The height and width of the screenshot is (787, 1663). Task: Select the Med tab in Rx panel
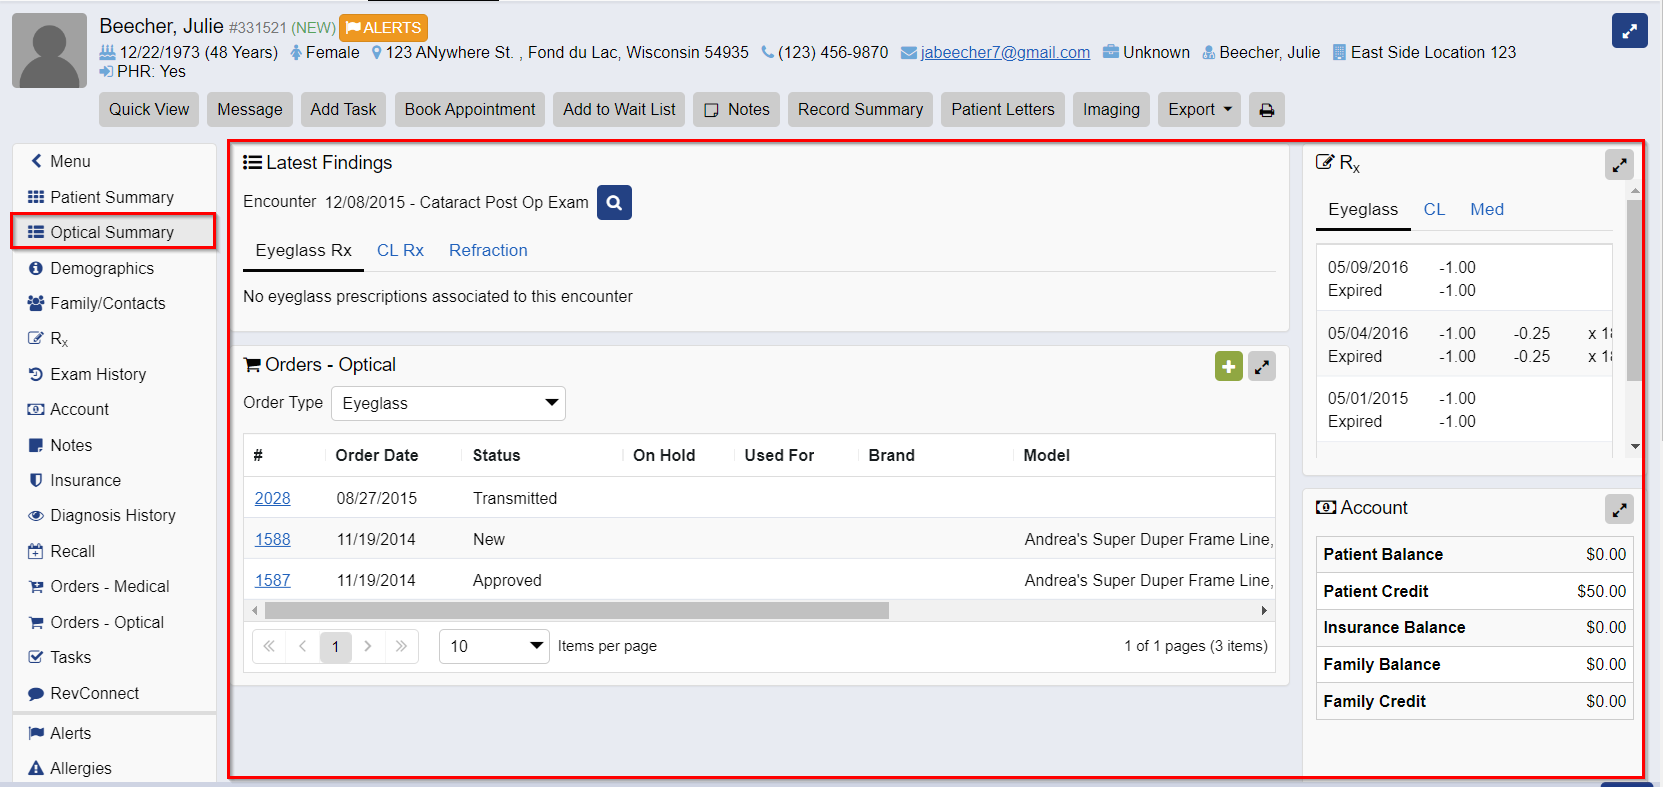[x=1486, y=209]
